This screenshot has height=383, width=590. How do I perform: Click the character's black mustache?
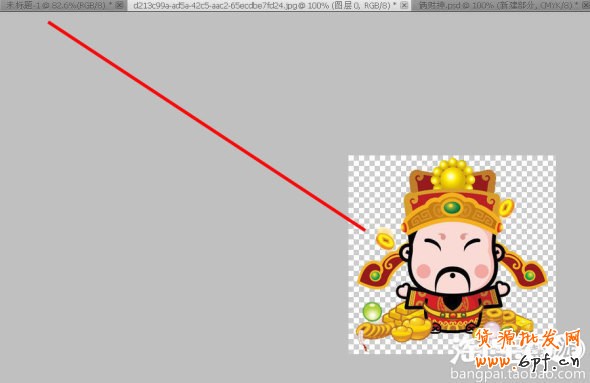click(453, 277)
